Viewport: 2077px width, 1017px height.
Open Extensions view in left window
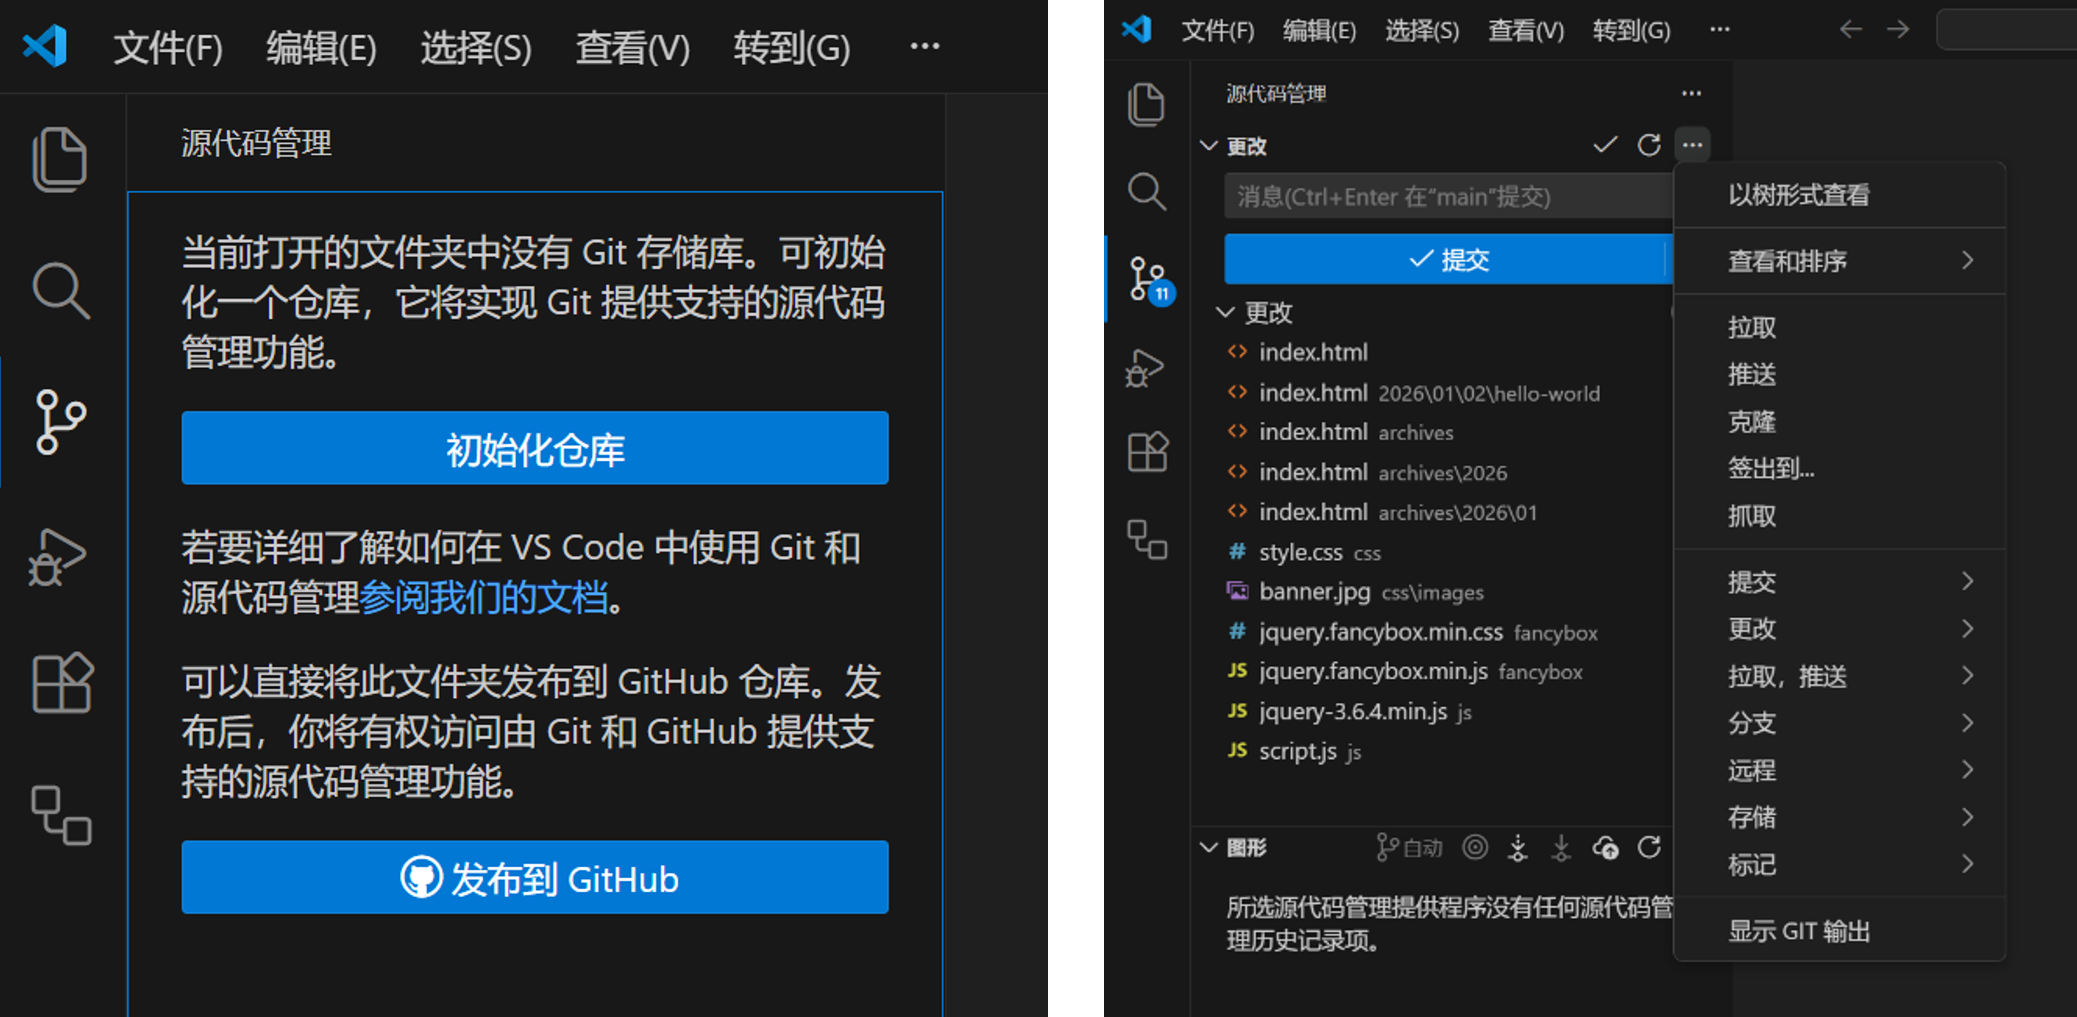[x=62, y=684]
